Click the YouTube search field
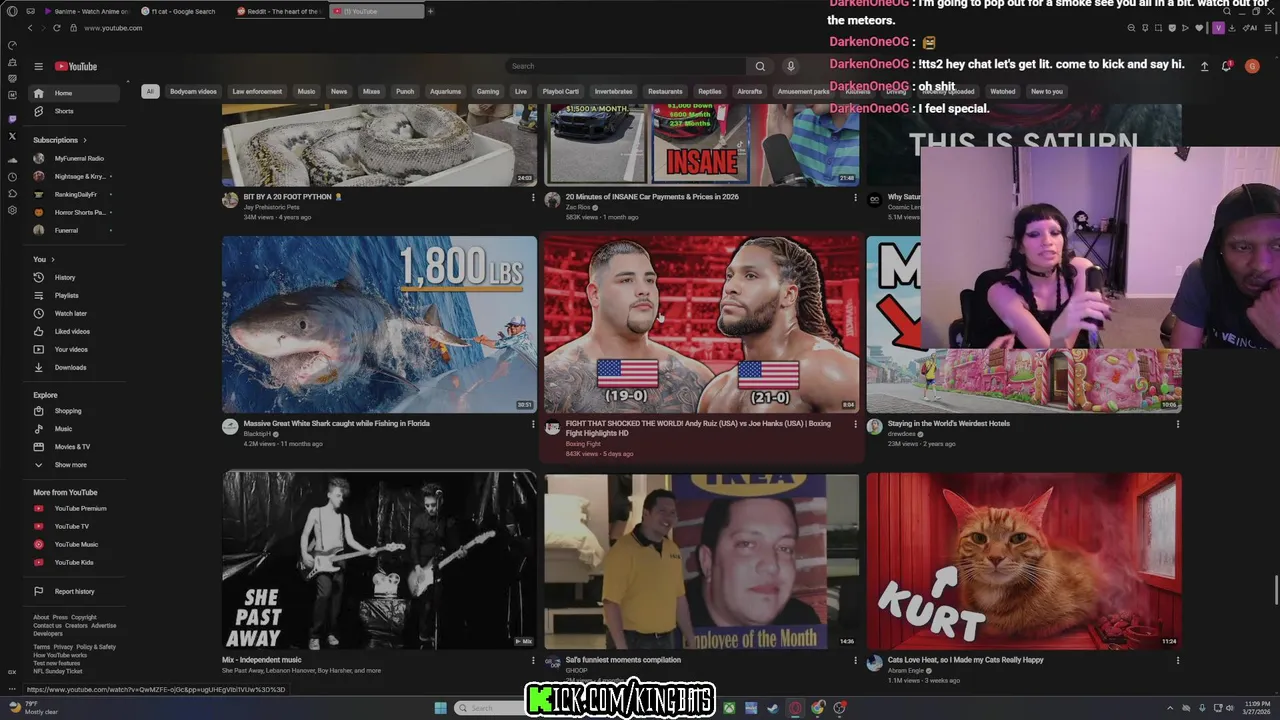 coord(625,66)
